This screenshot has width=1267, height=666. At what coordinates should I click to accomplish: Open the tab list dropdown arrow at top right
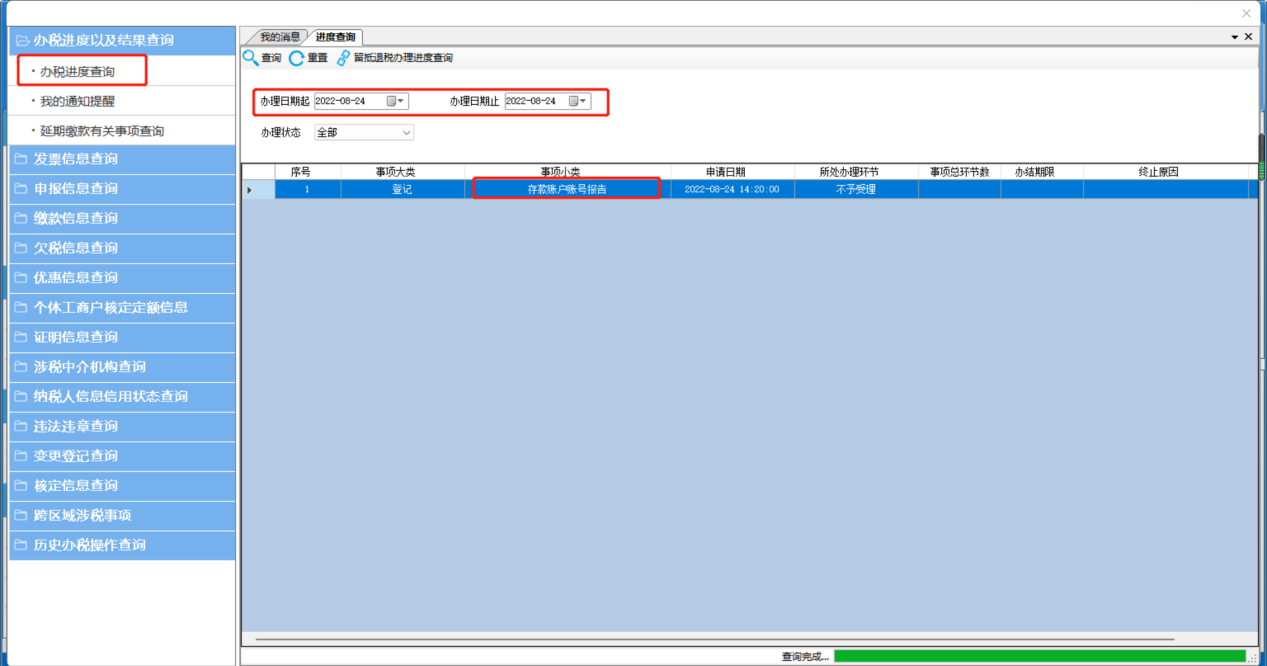click(x=1234, y=37)
